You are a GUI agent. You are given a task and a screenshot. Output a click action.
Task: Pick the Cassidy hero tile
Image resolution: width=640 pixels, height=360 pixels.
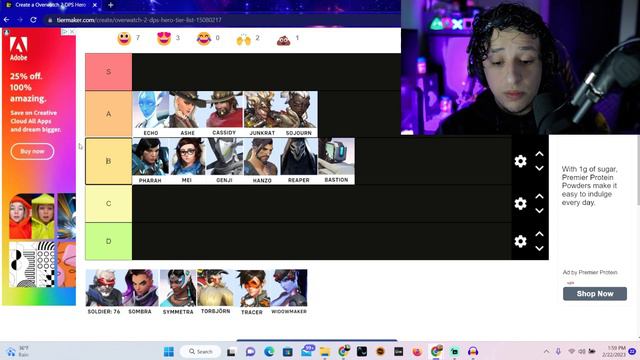point(224,114)
